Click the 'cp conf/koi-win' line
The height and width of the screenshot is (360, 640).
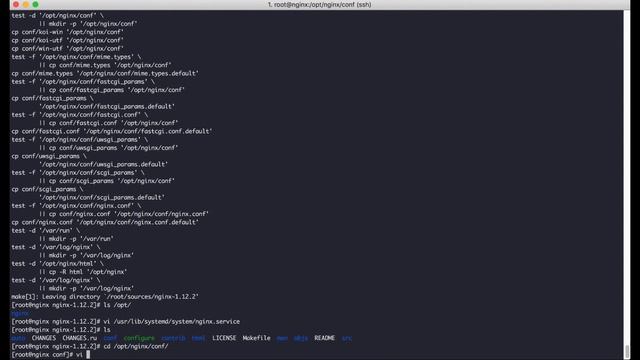[x=67, y=32]
